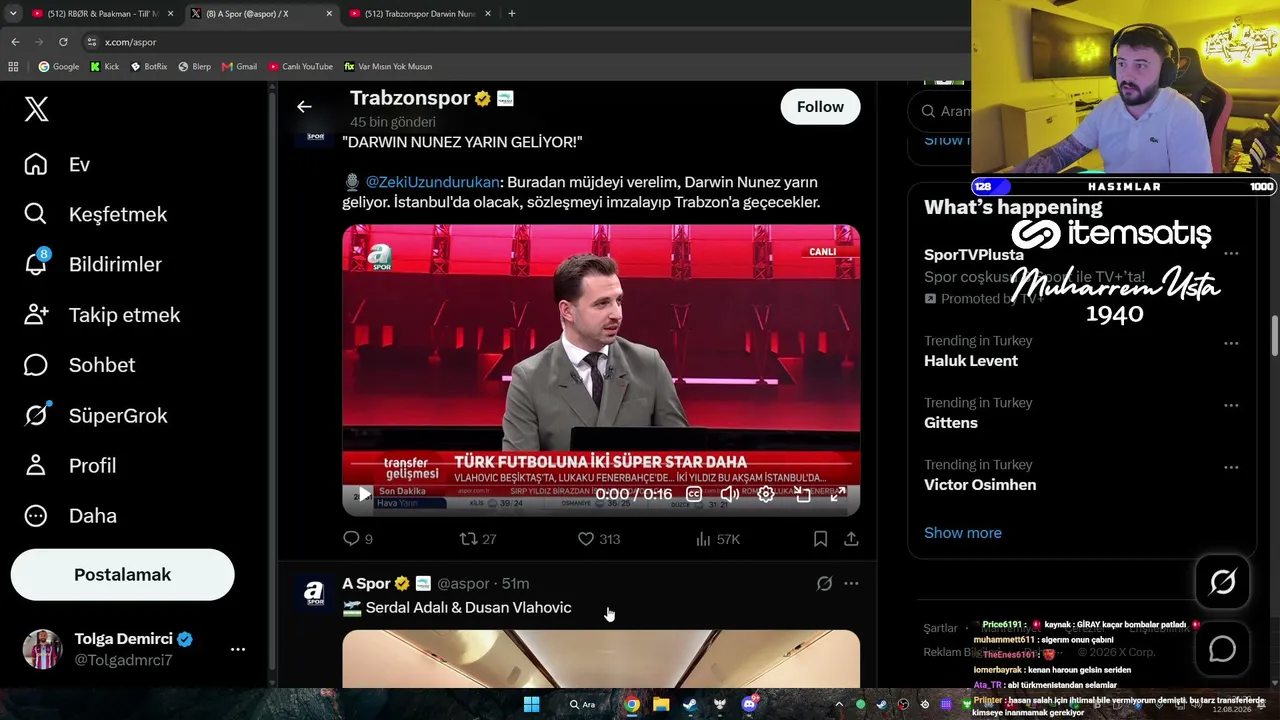This screenshot has width=1280, height=720.
Task: Show more trending topics
Action: tap(963, 533)
